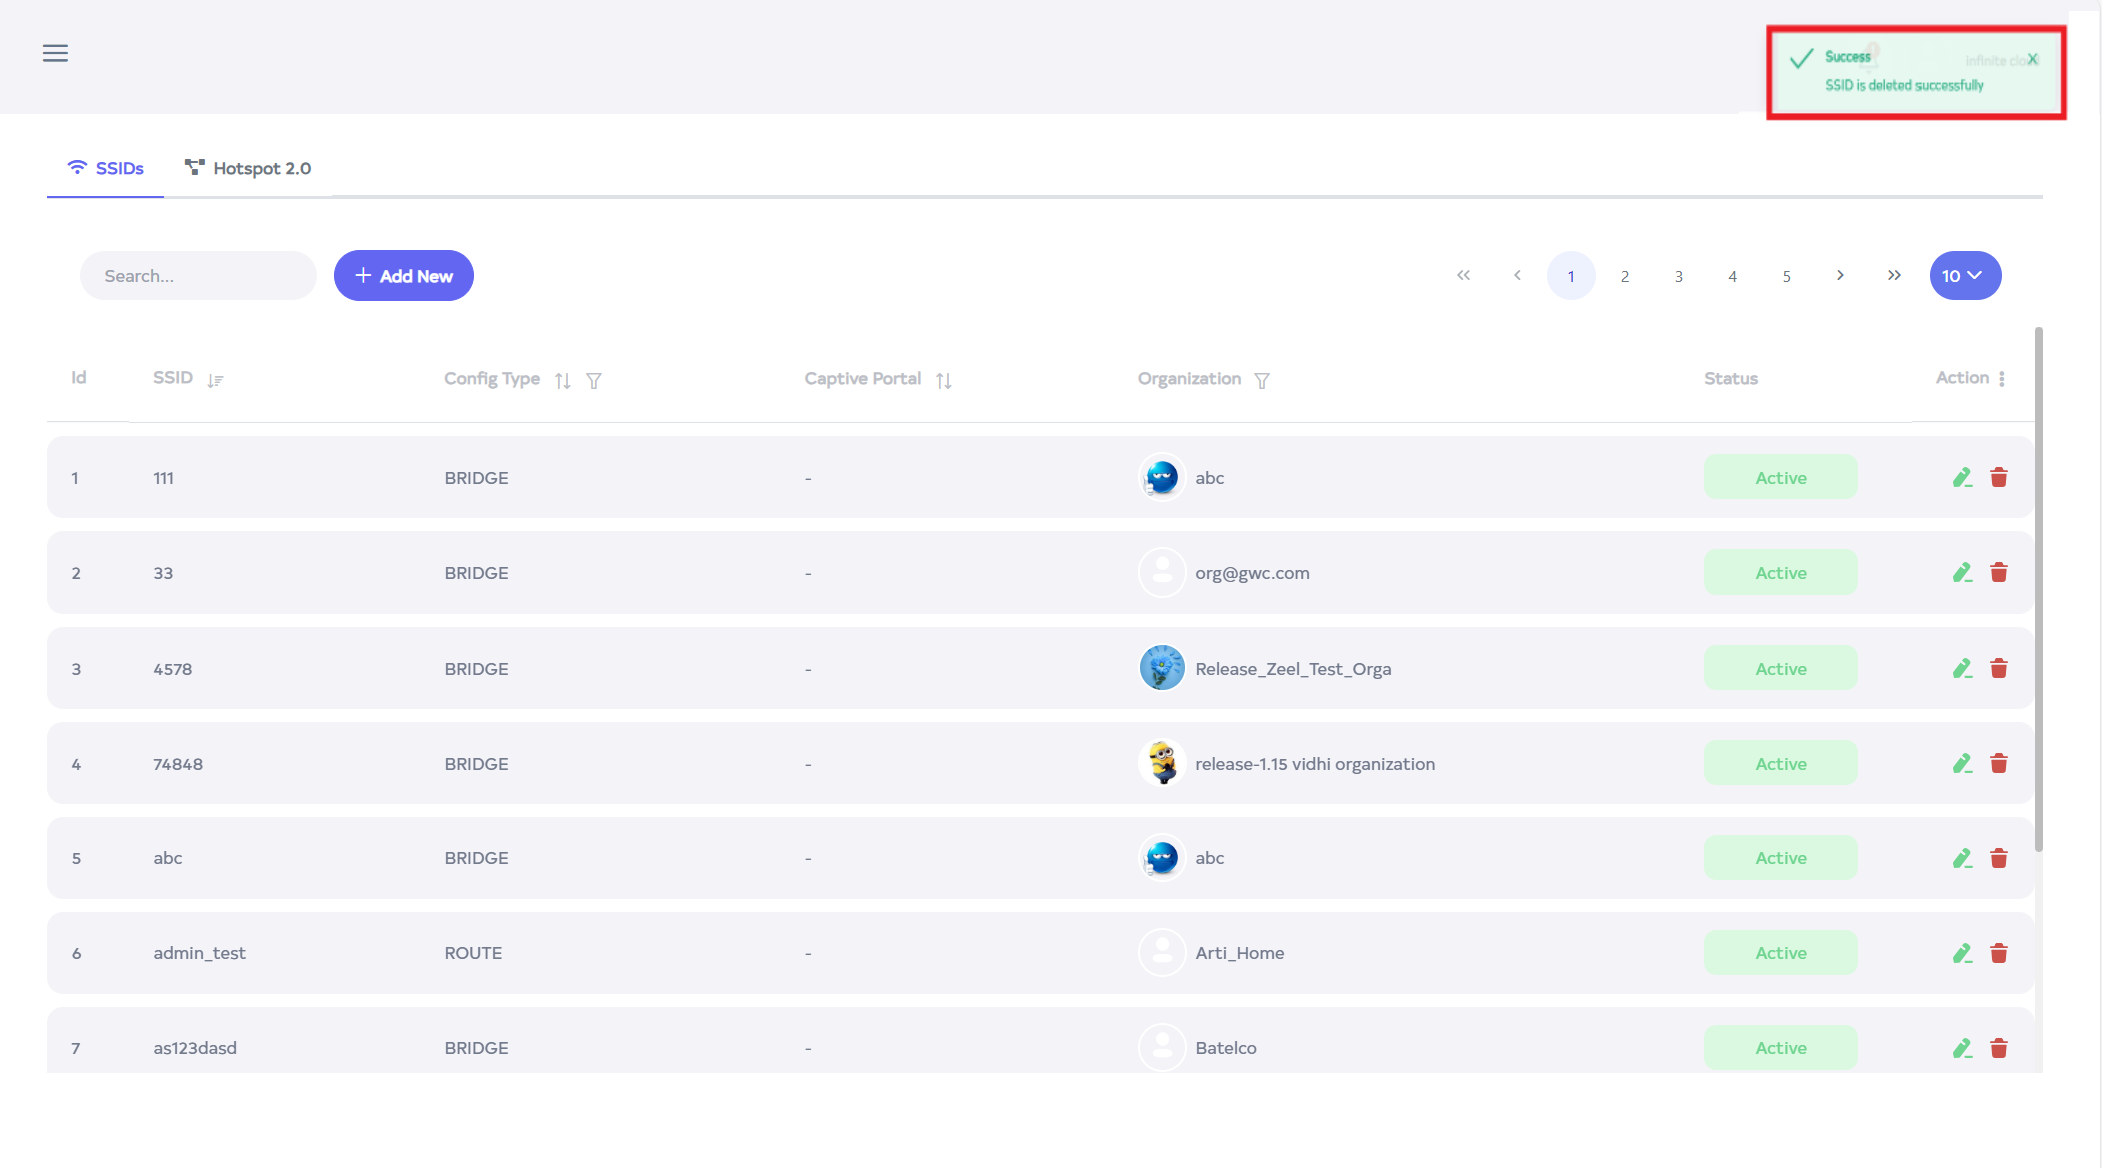
Task: Go to next page chevron
Action: click(1840, 275)
